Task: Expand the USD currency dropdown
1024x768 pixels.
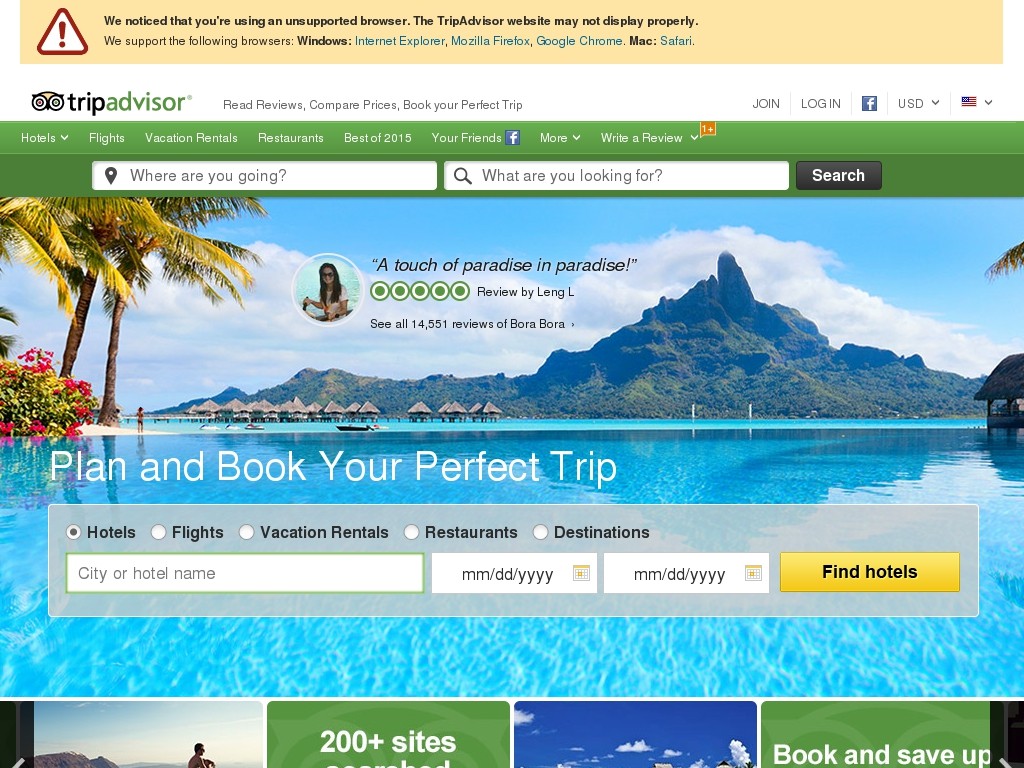Action: pyautogui.click(x=918, y=103)
